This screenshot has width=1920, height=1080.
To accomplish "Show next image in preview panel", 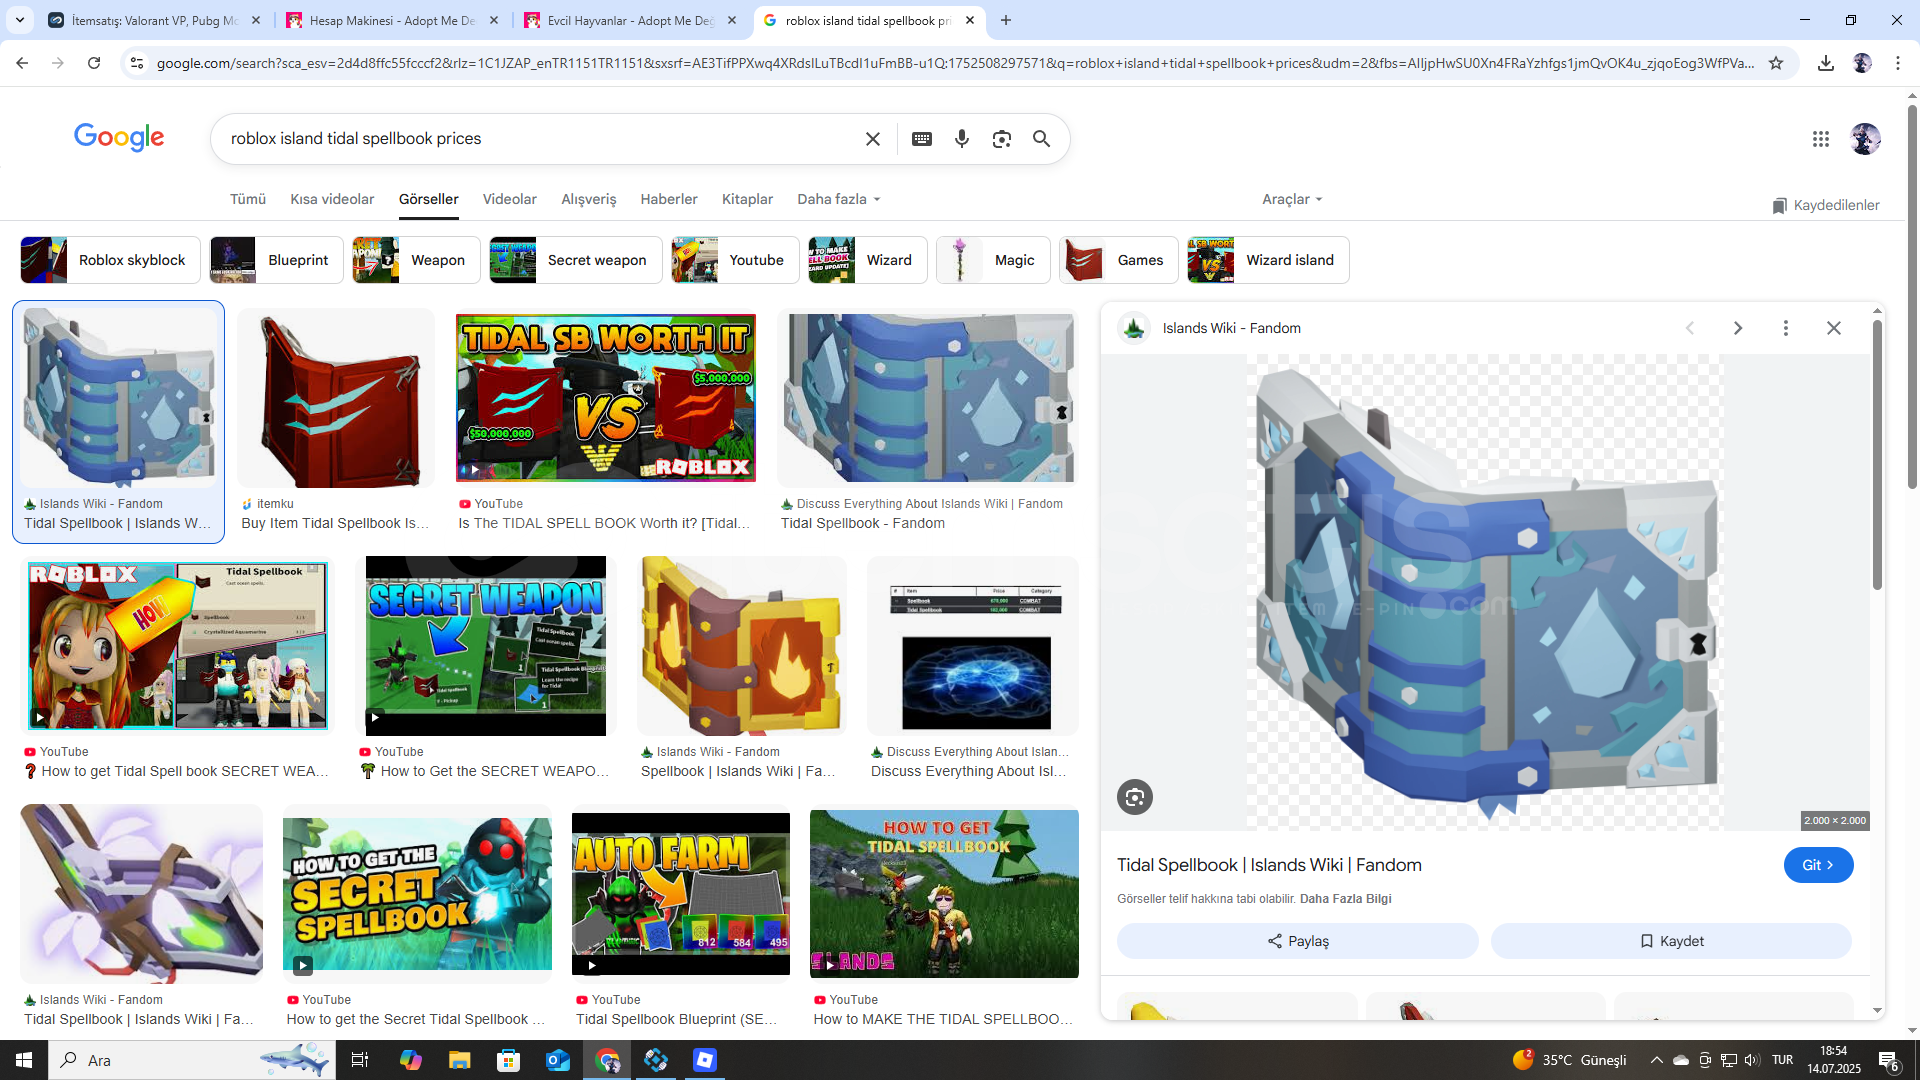I will (1738, 328).
